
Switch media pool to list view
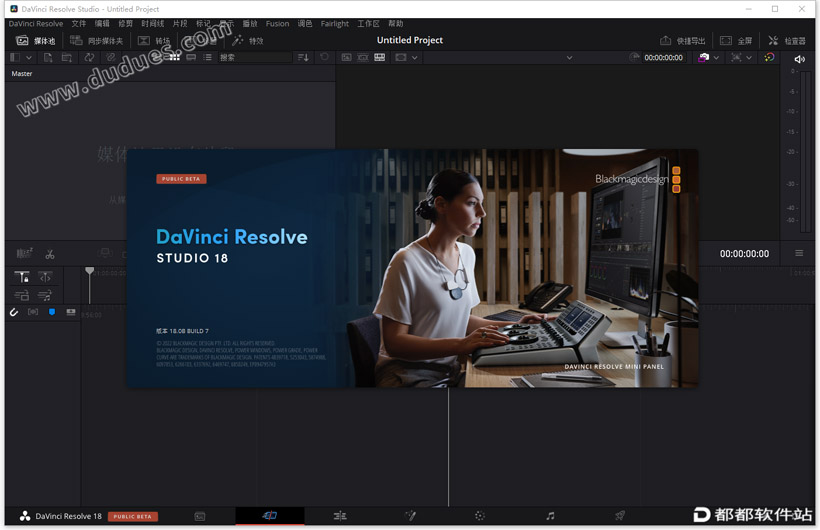point(208,58)
